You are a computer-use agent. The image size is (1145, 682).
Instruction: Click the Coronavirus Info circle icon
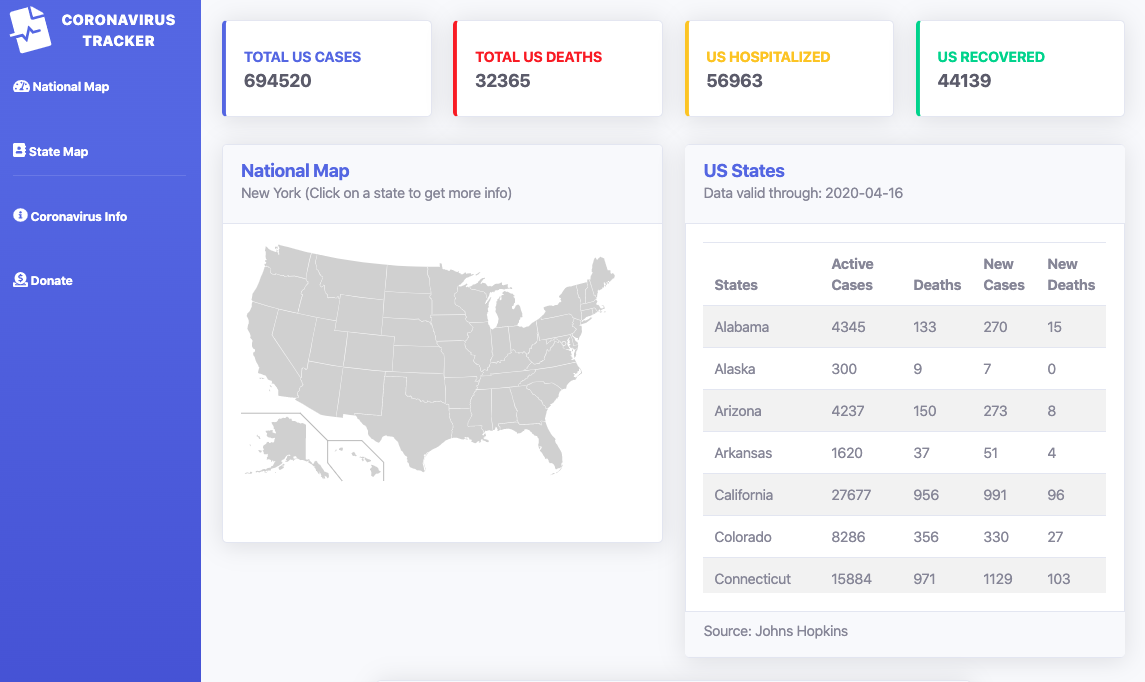coord(20,215)
